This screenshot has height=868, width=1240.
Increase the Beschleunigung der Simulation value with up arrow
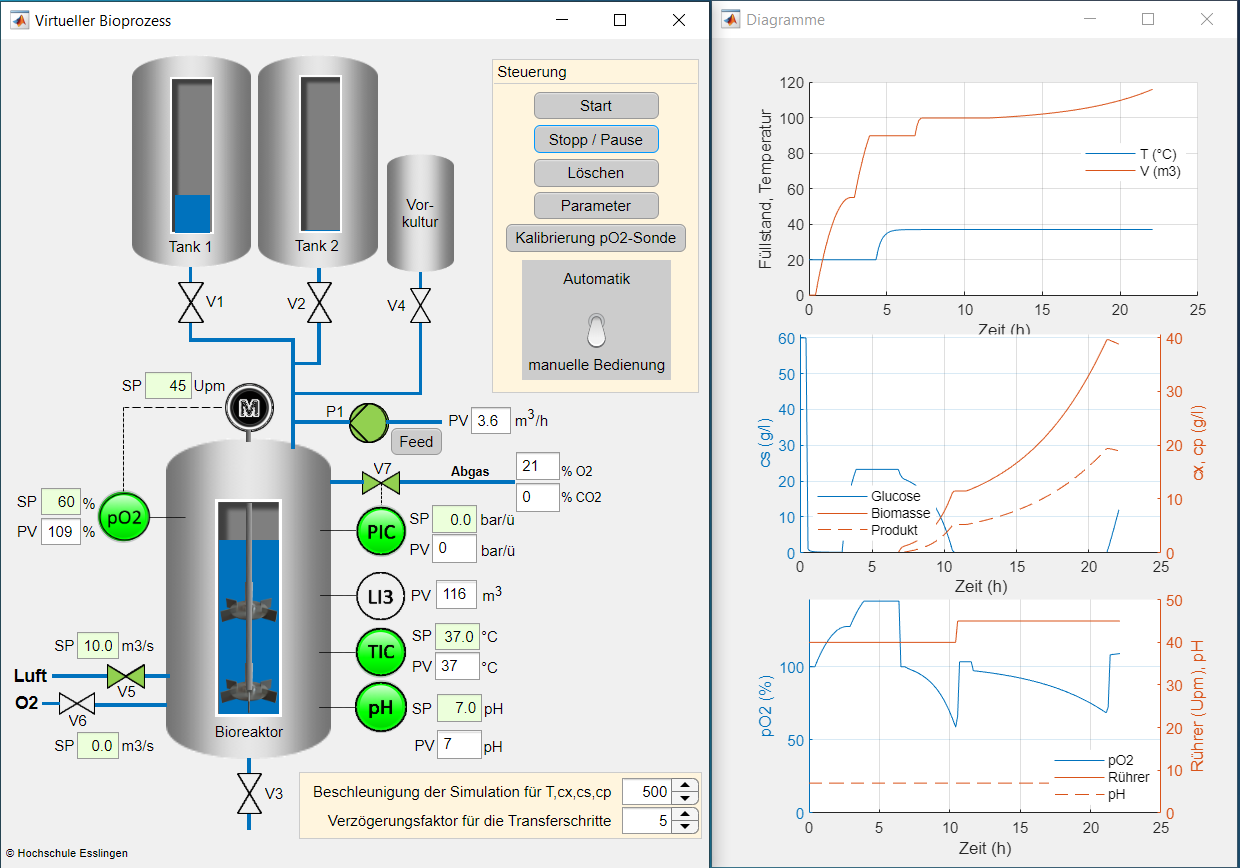click(684, 786)
